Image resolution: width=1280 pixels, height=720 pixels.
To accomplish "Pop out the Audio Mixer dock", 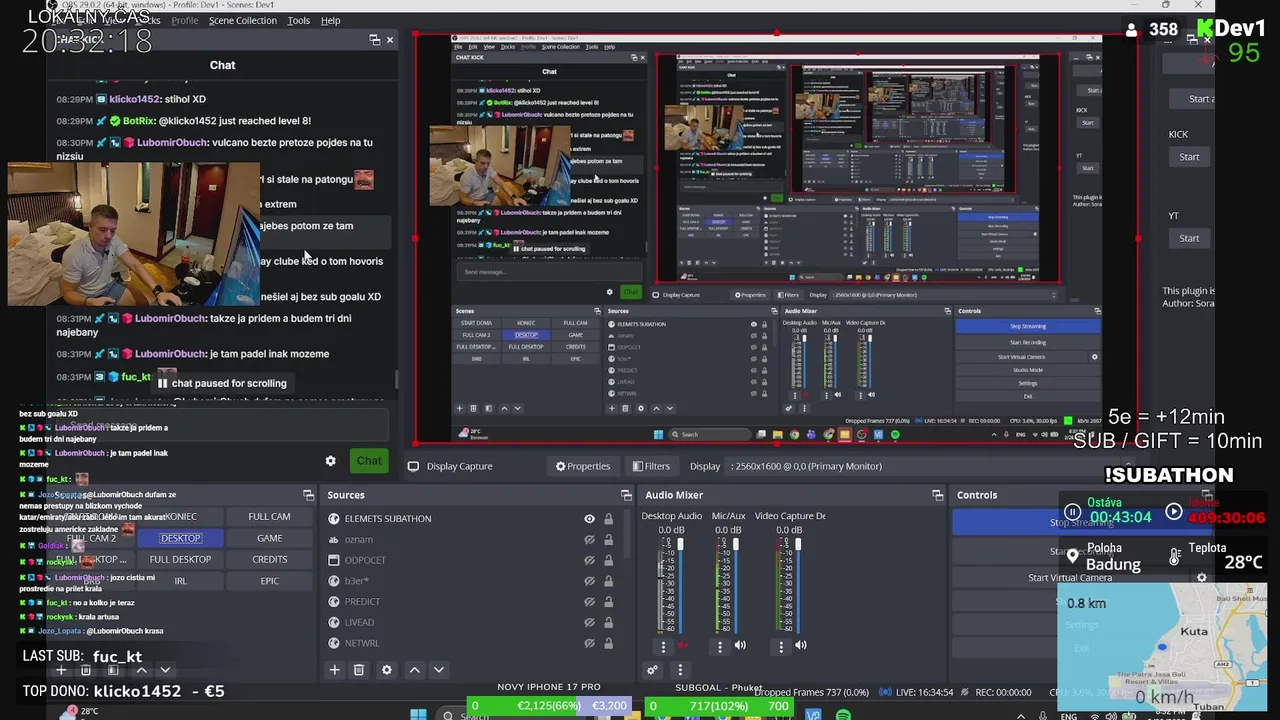I will pyautogui.click(x=937, y=495).
